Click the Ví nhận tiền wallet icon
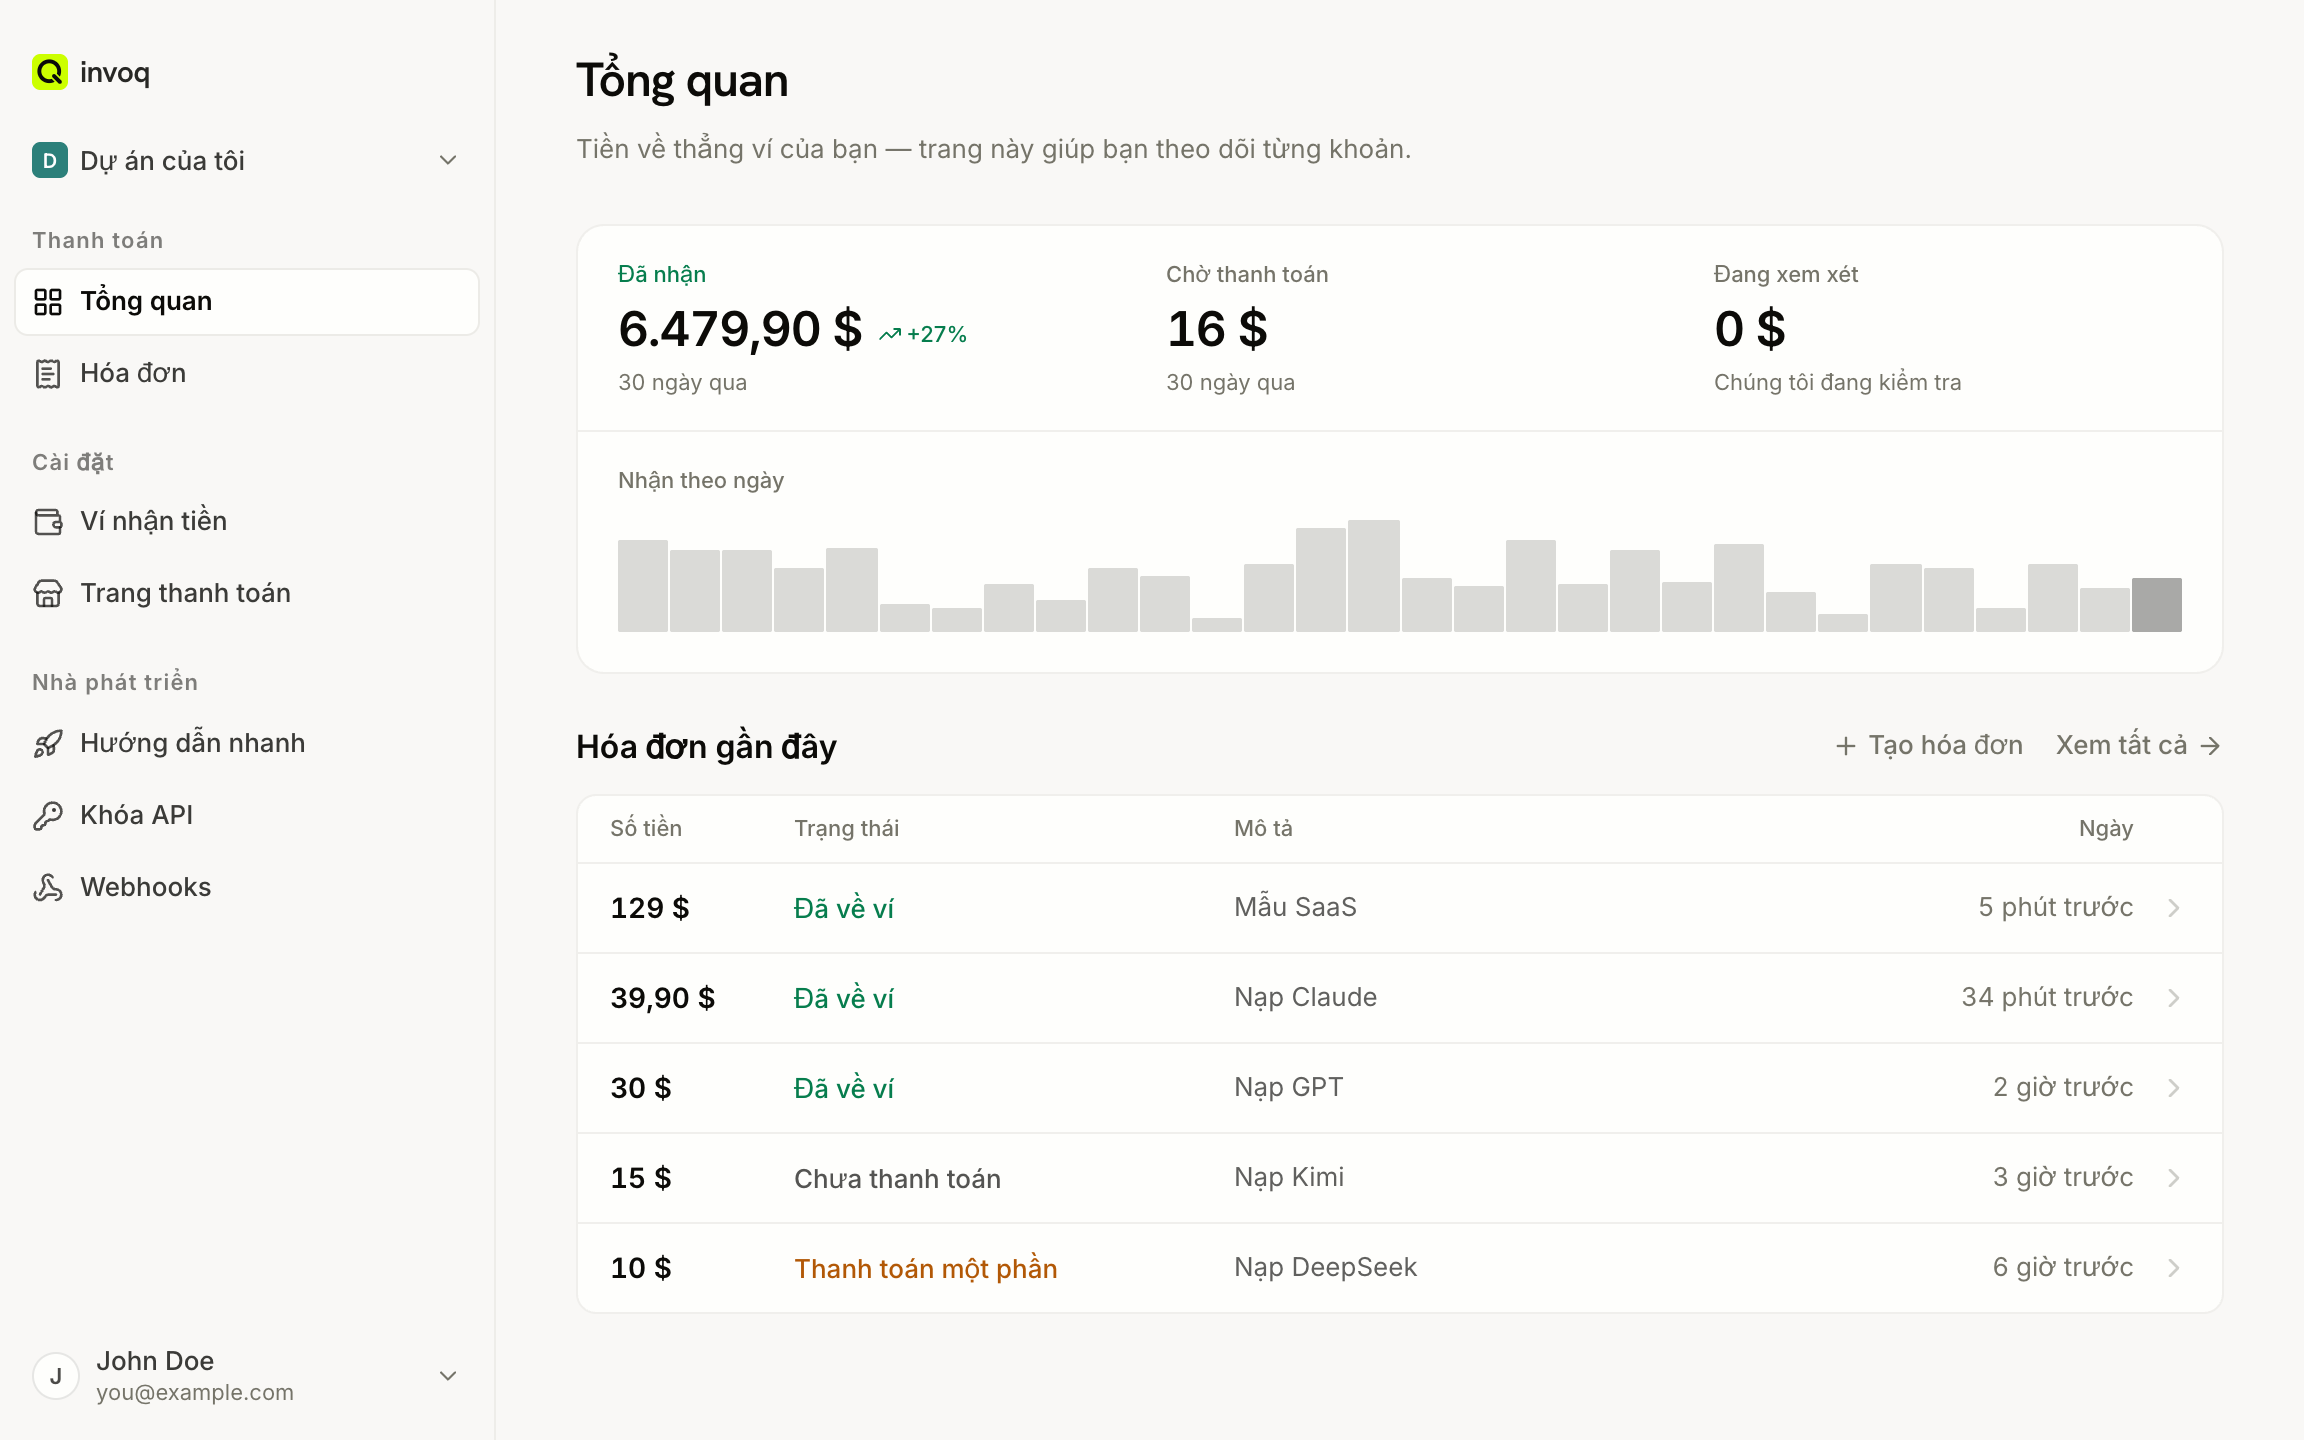The width and height of the screenshot is (2304, 1440). point(48,521)
